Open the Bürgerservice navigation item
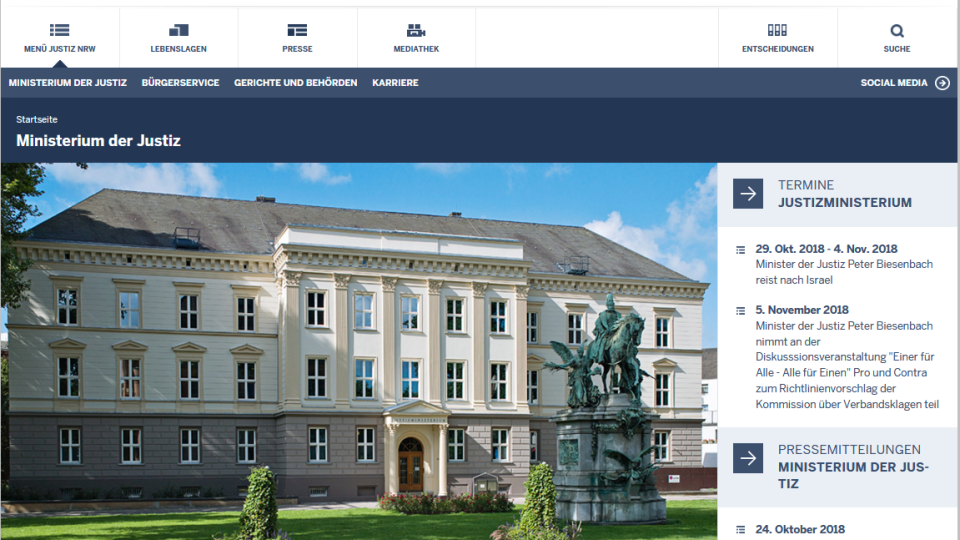 [181, 83]
